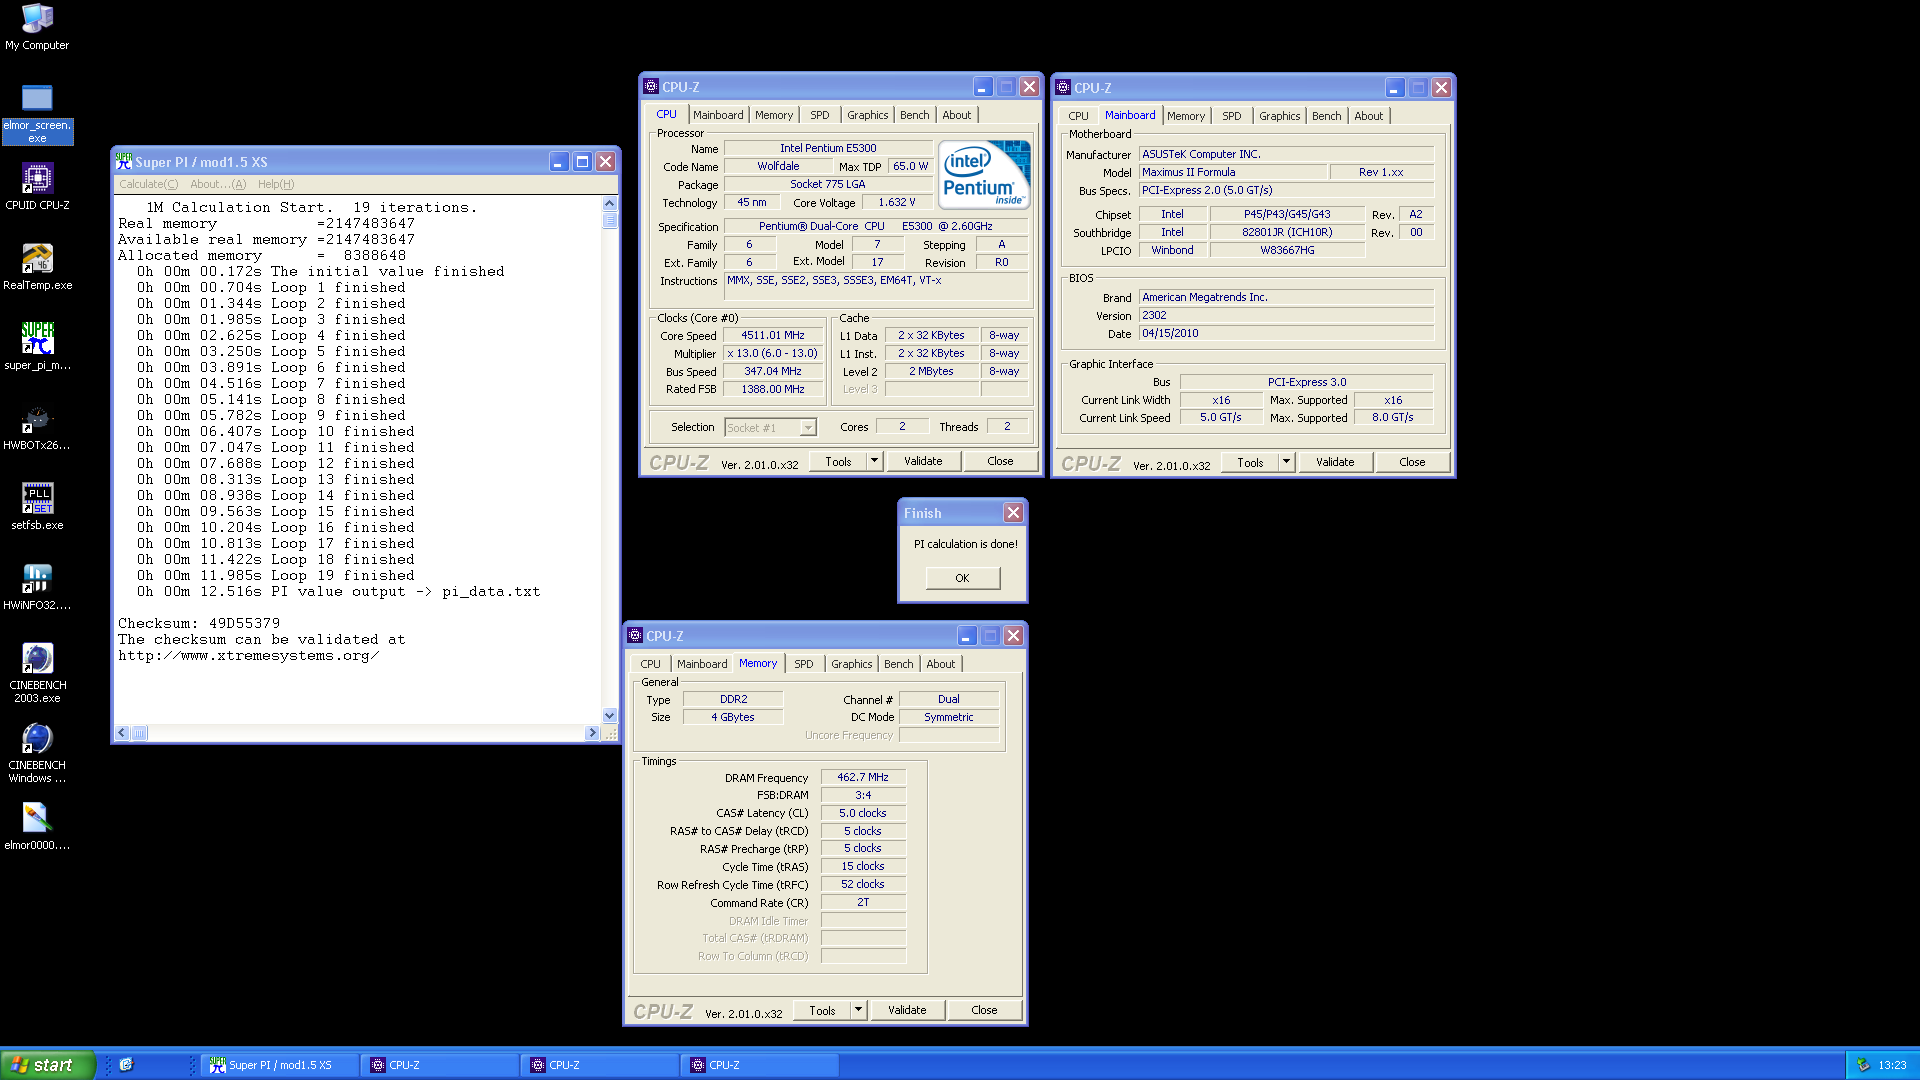This screenshot has width=1920, height=1080.
Task: Click the quick launch icon beside Start
Action: 126,1065
